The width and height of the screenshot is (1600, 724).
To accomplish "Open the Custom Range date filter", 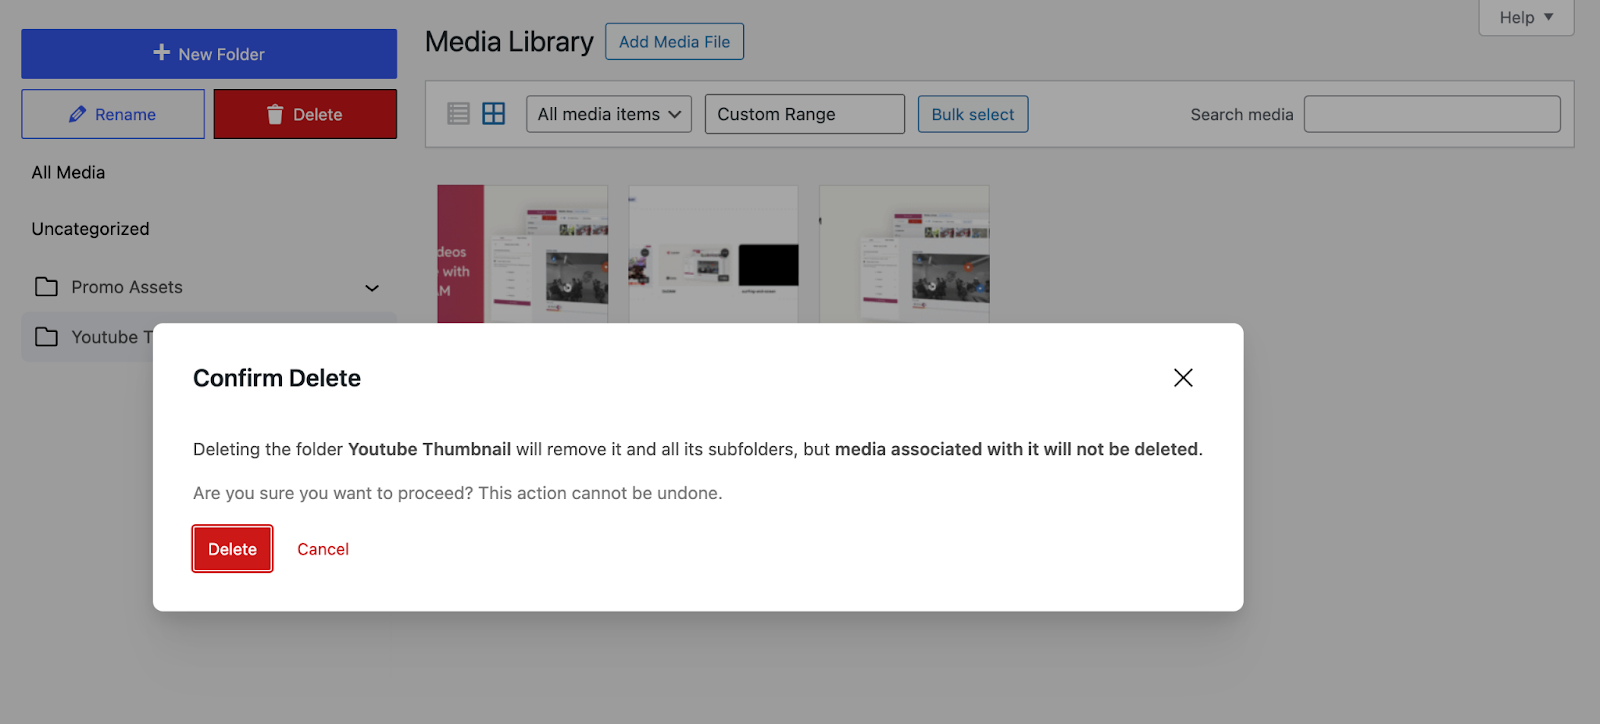I will (804, 114).
